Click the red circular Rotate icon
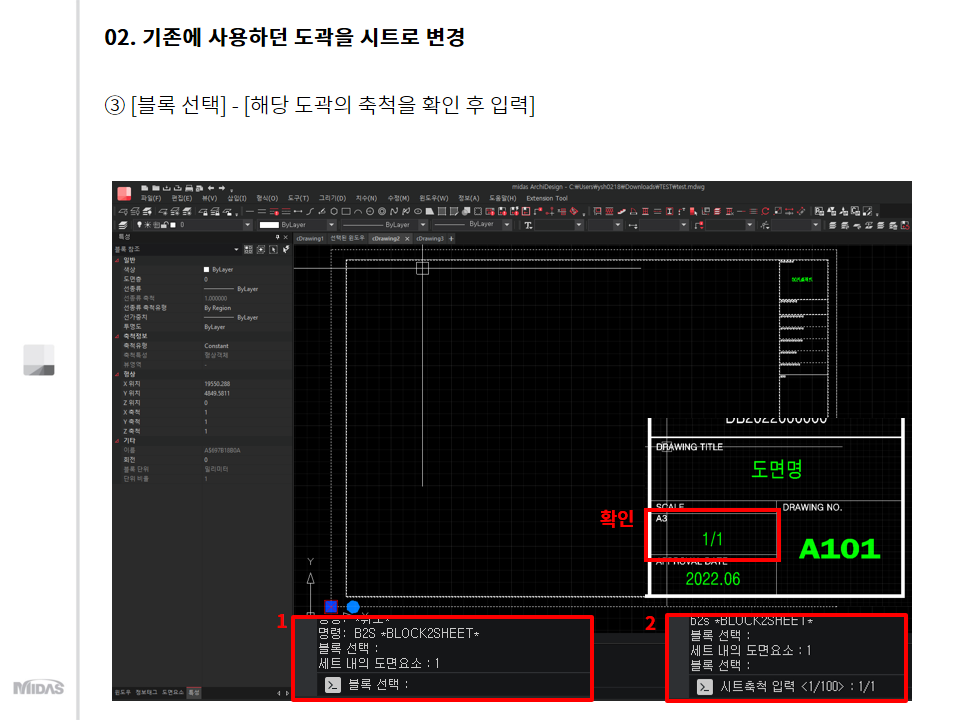The width and height of the screenshot is (960, 720). [x=765, y=211]
